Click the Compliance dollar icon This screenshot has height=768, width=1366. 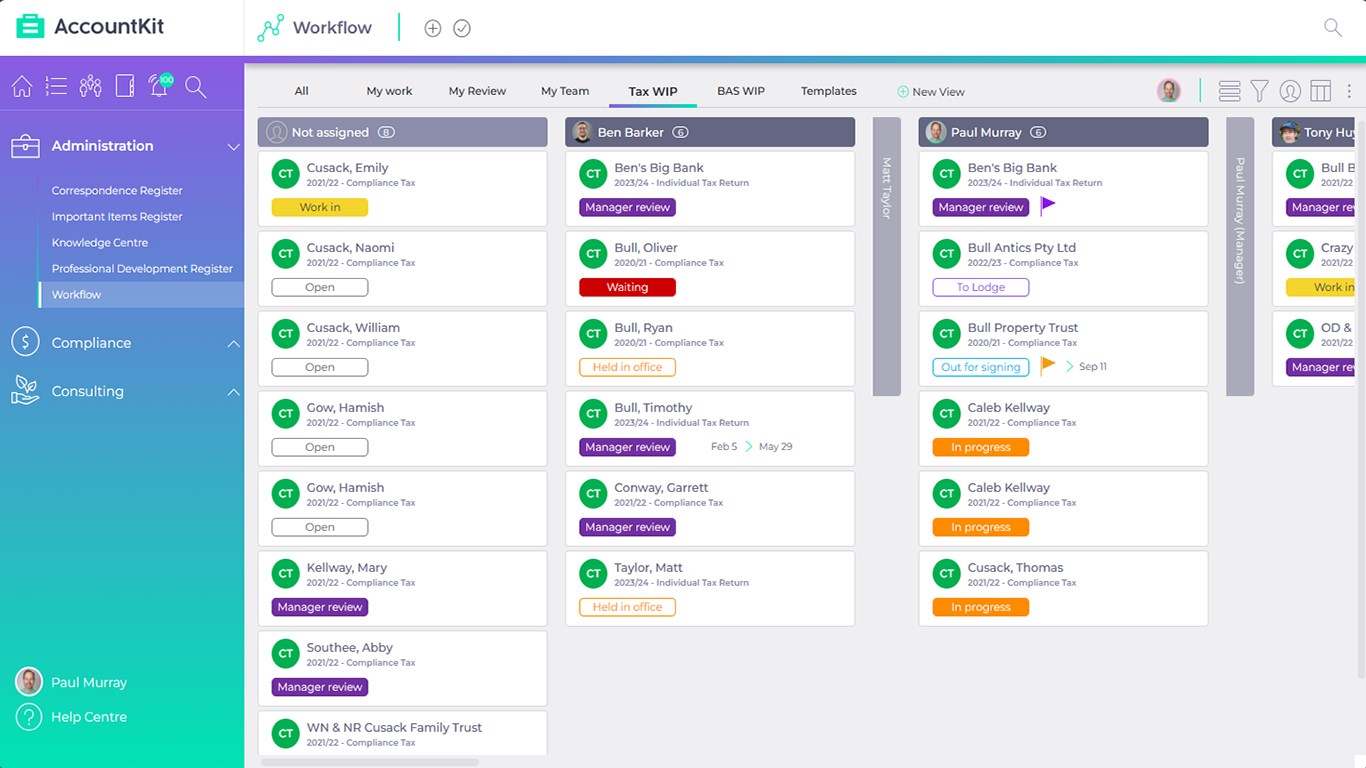click(25, 342)
